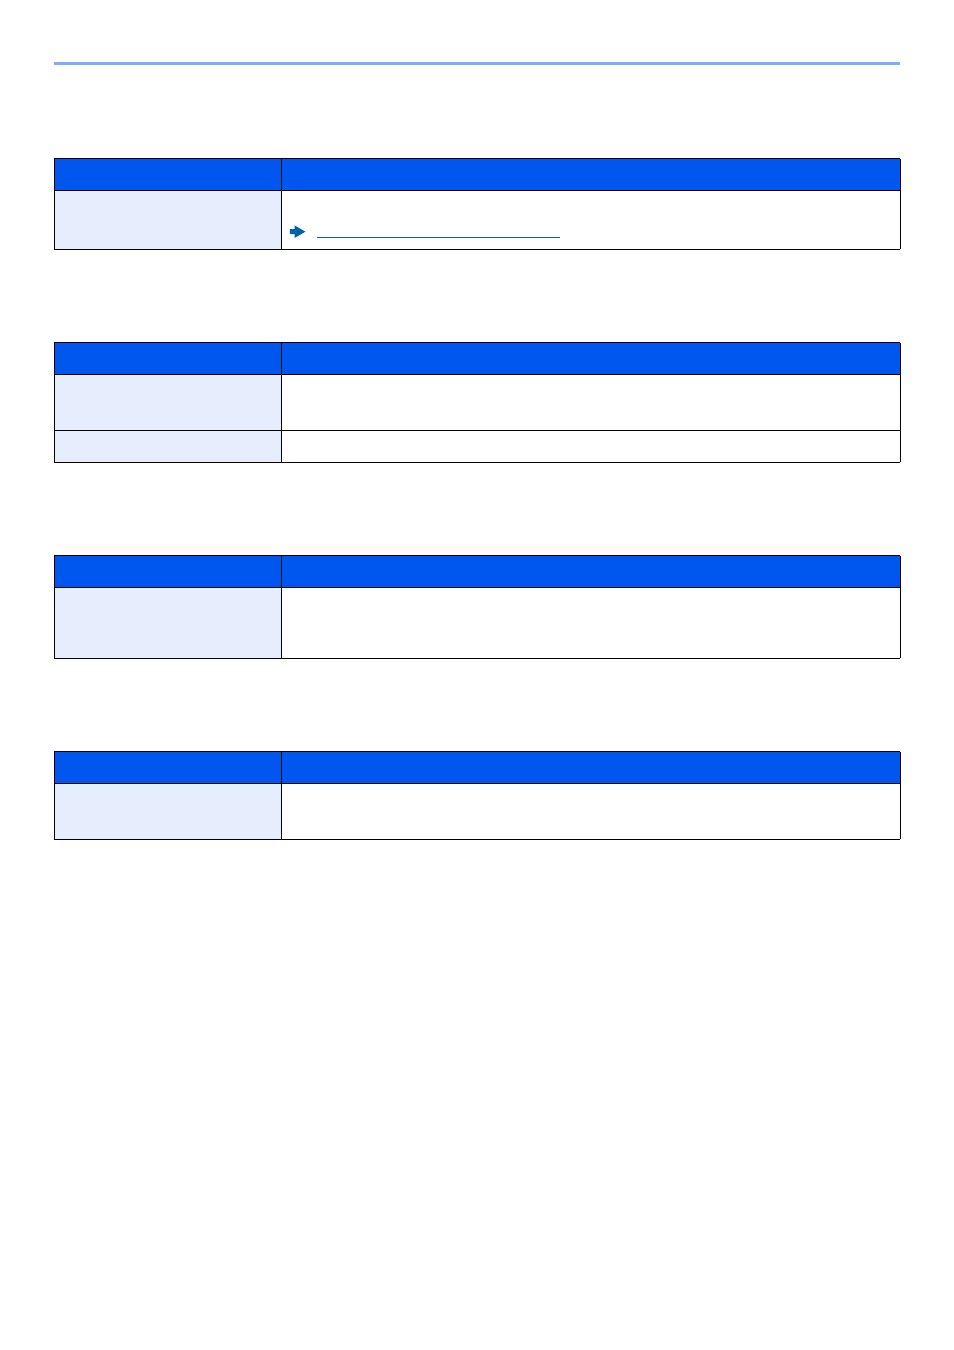The width and height of the screenshot is (954, 1350).
Task: Select first table's left blue header cell
Action: [168, 174]
